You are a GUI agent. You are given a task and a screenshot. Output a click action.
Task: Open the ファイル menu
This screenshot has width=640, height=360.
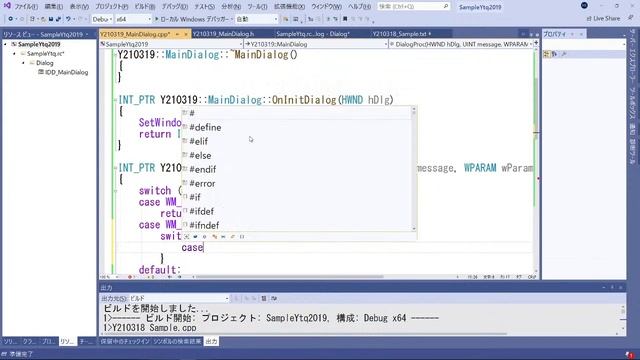click(26, 7)
